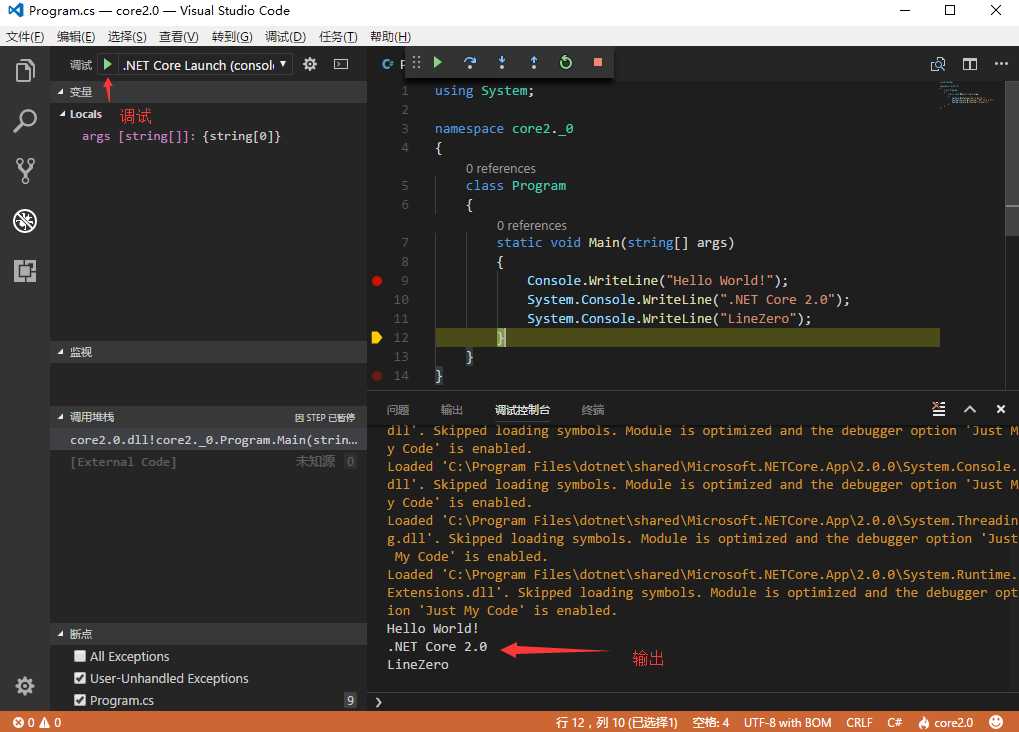Open the Extensions view
Image resolution: width=1019 pixels, height=732 pixels.
(x=25, y=270)
